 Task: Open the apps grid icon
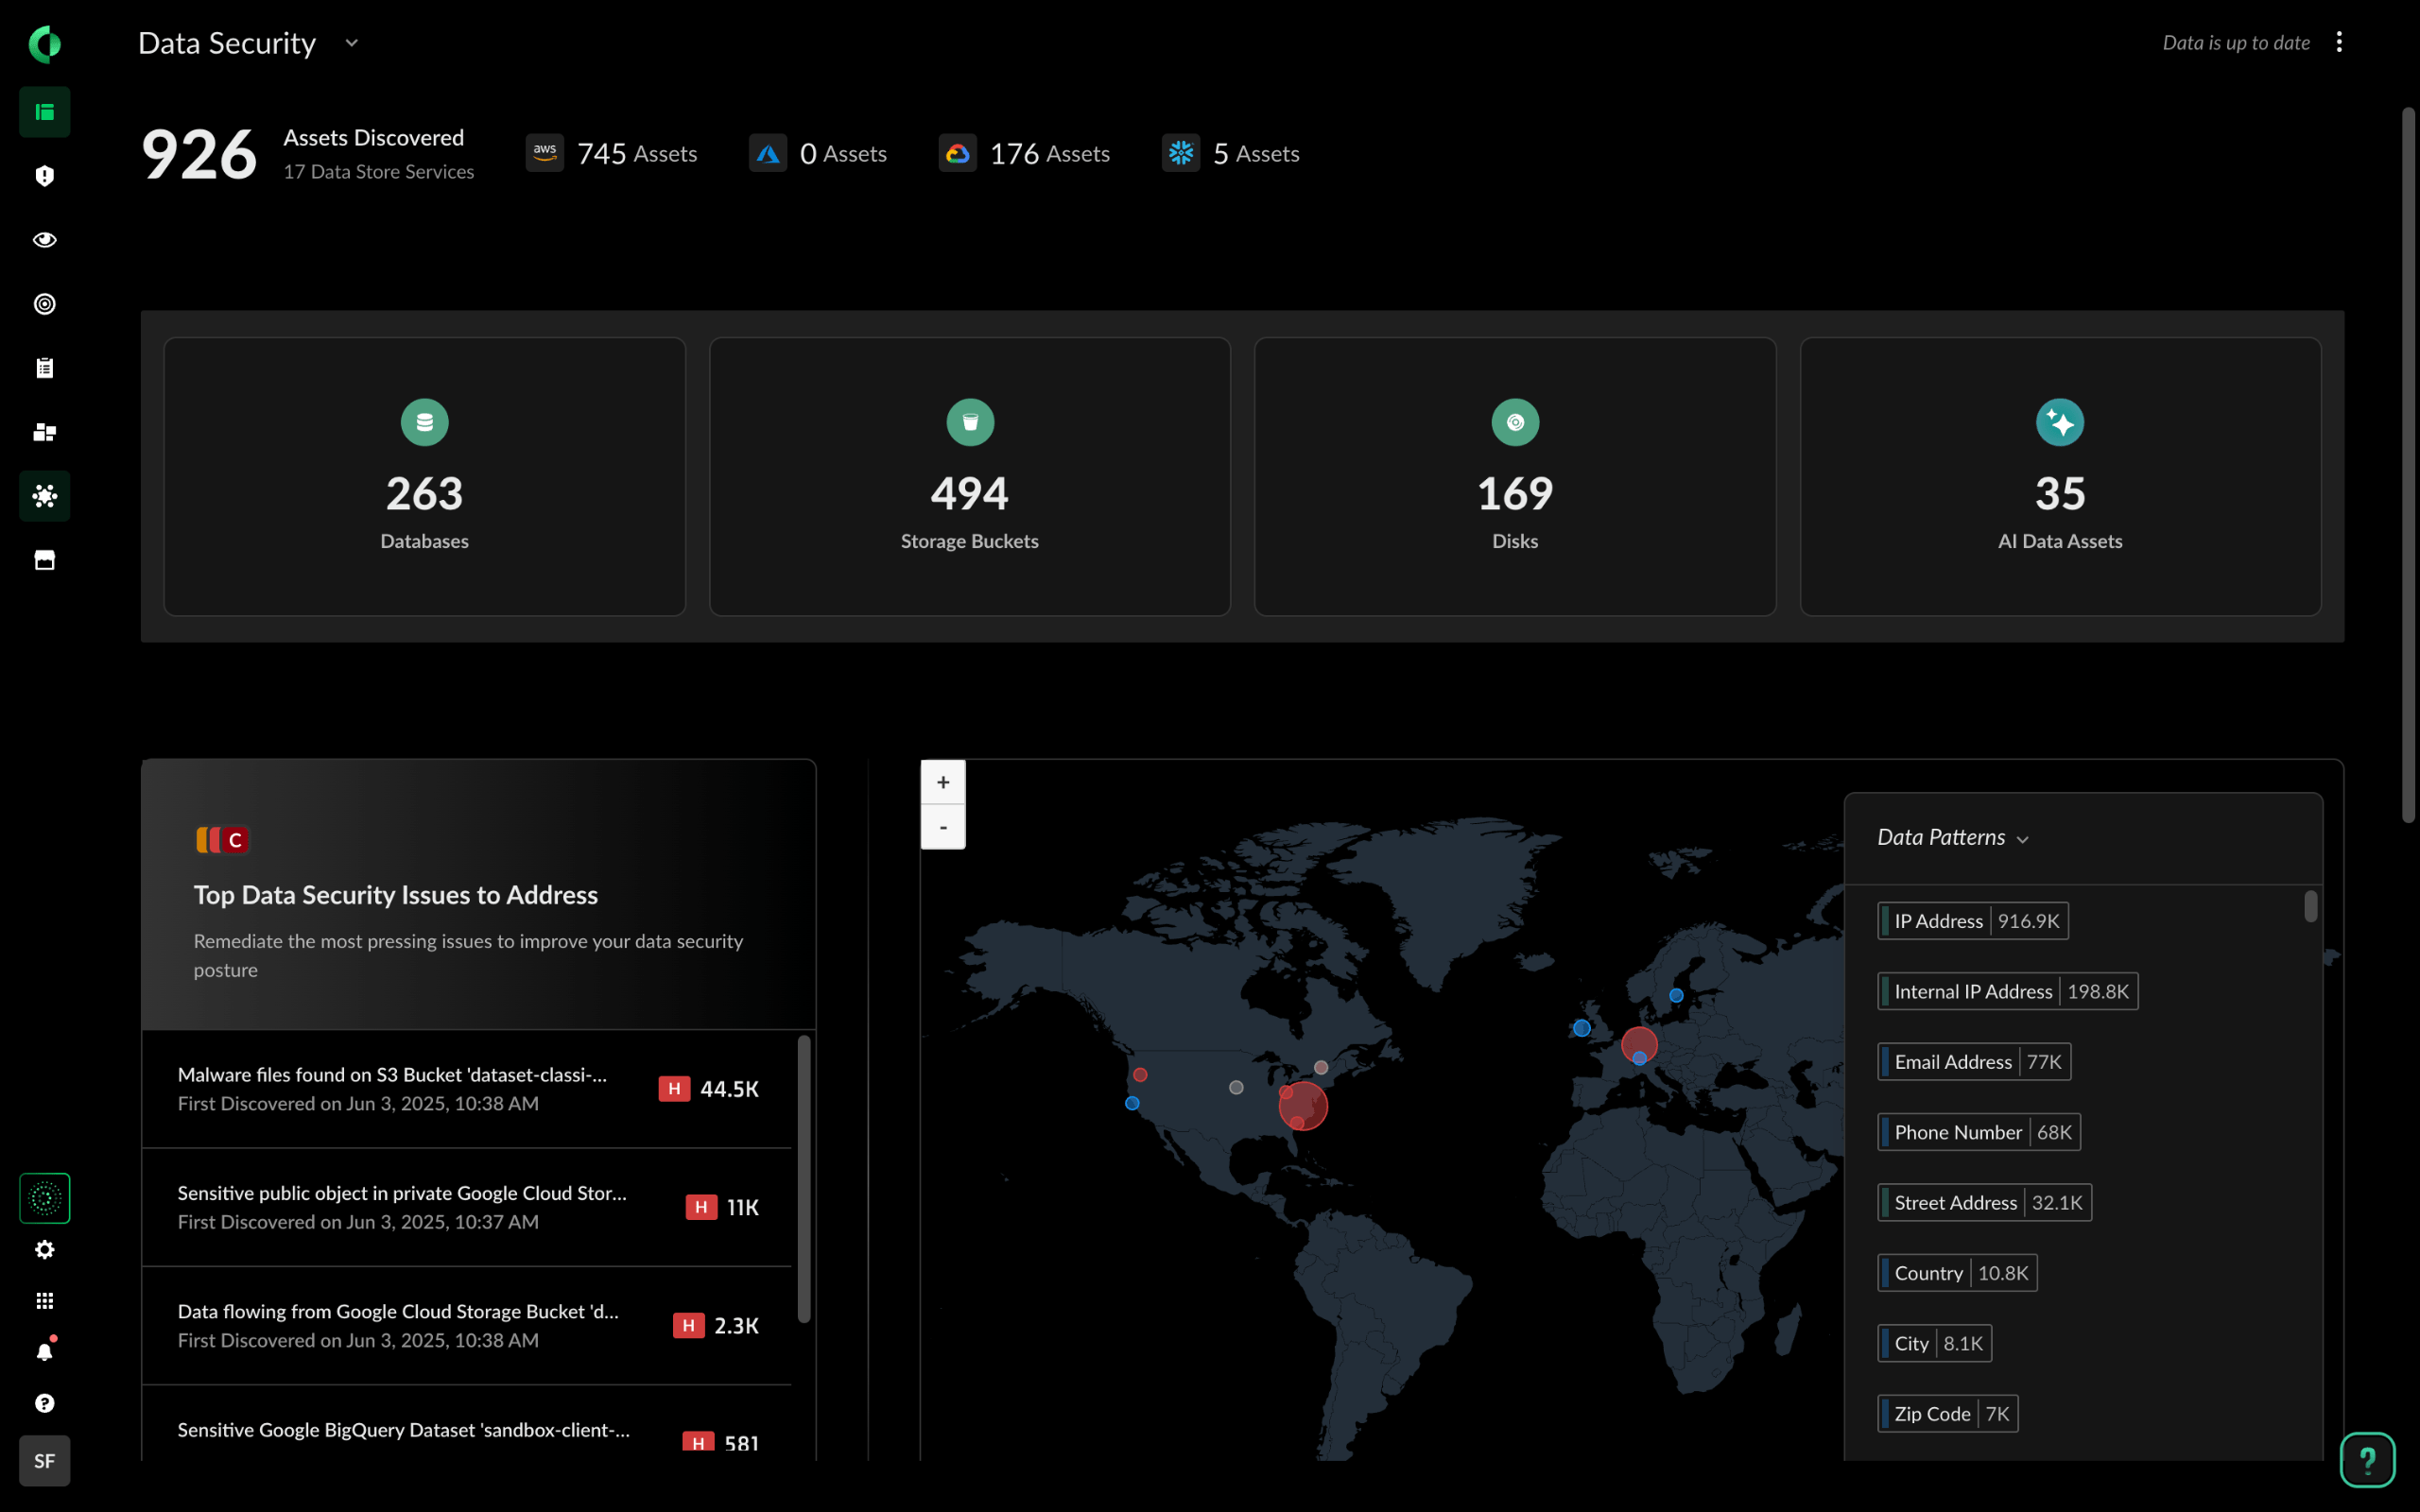click(x=44, y=1299)
